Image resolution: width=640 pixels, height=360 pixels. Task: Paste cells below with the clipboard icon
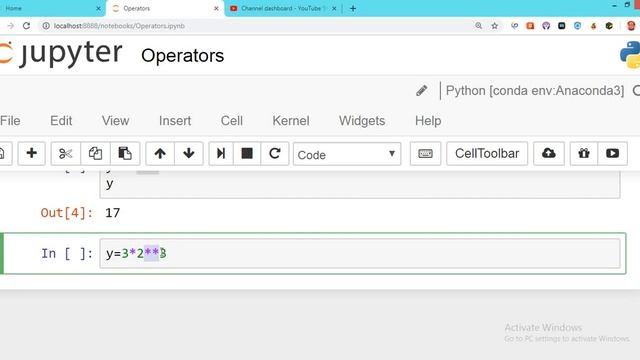(x=125, y=153)
